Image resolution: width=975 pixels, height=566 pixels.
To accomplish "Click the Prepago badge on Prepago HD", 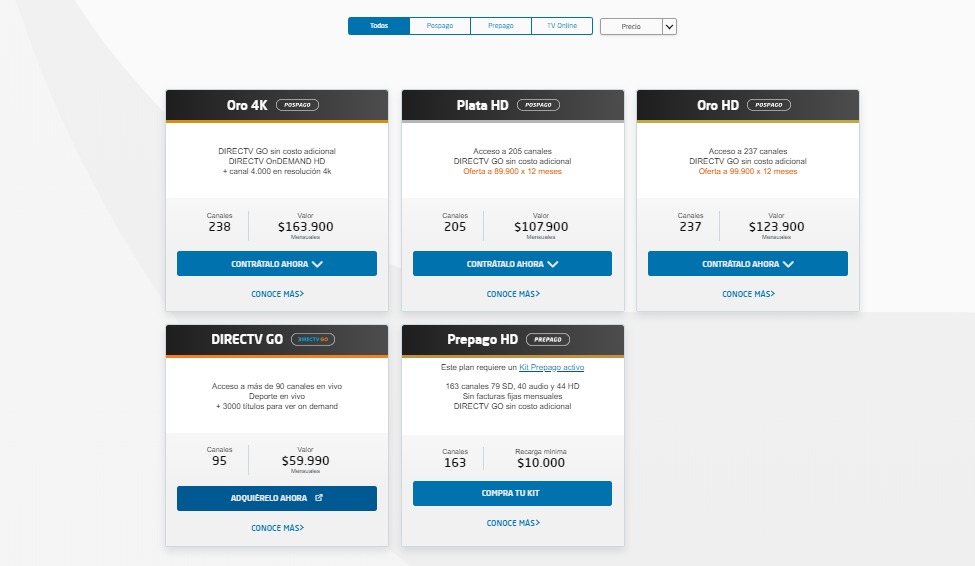I will point(547,339).
